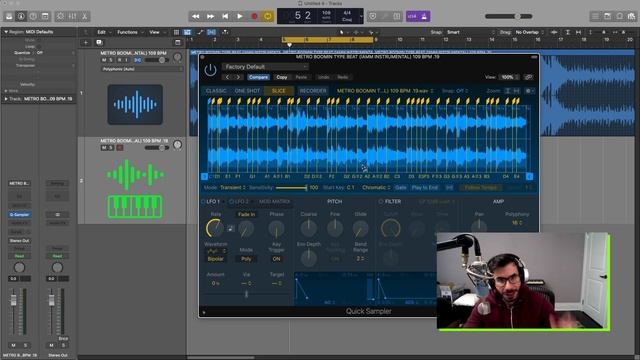Collapse the Region MIDI Defaults disclosure triangle

pos(6,32)
